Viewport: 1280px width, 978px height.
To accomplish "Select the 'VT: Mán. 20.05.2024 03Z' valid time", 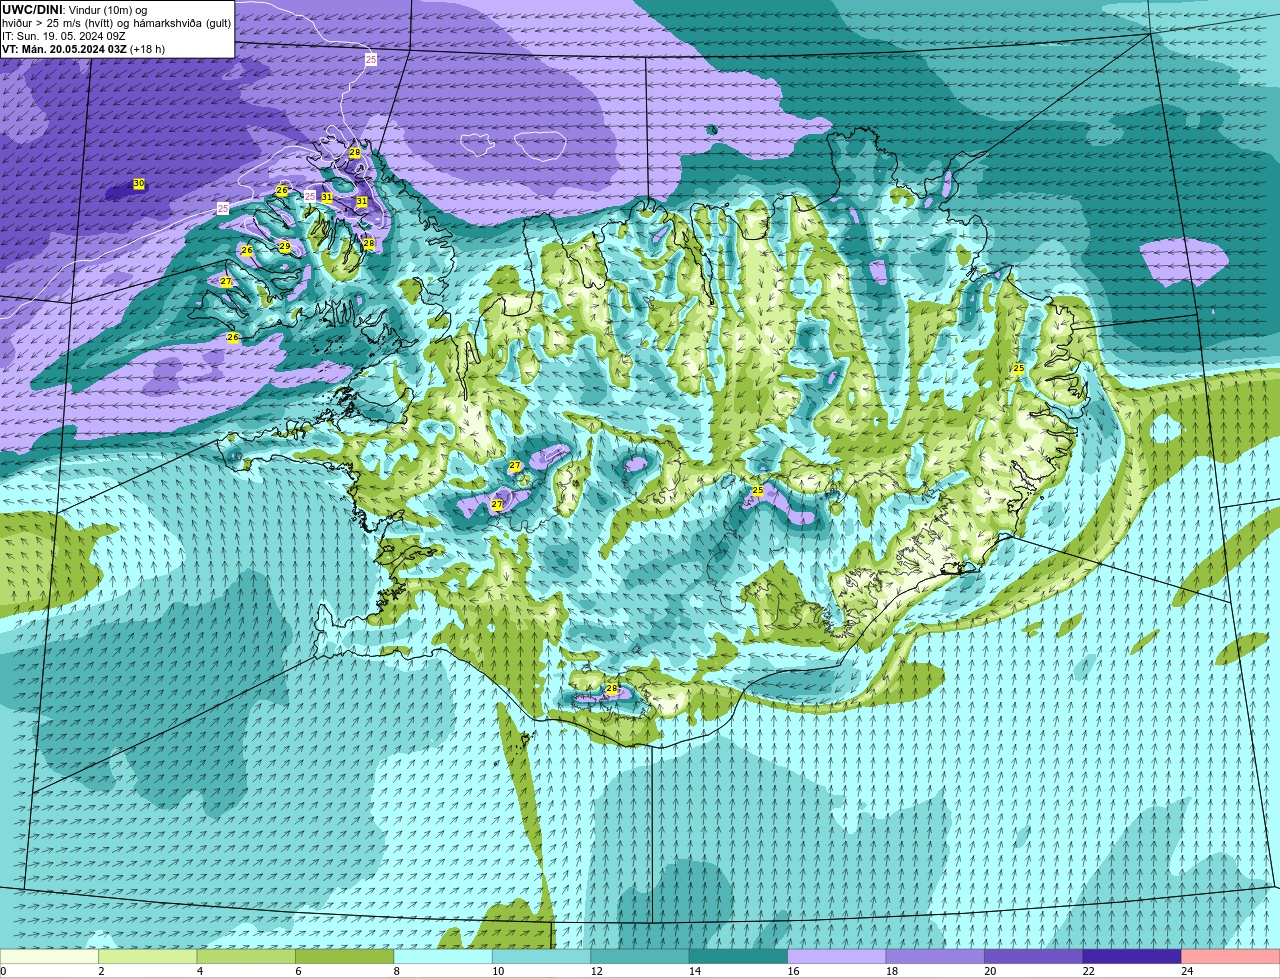I will [x=64, y=49].
